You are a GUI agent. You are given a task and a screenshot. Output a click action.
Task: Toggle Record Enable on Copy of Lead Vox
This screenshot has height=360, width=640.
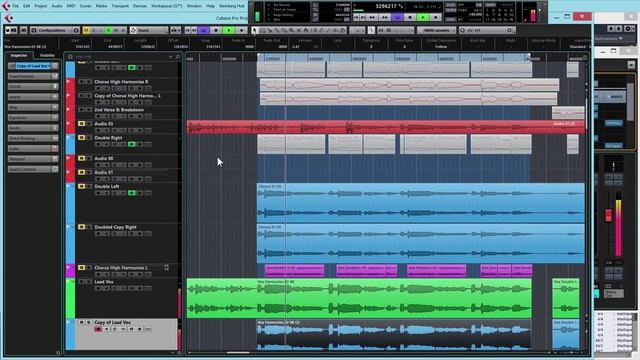pyautogui.click(x=98, y=329)
